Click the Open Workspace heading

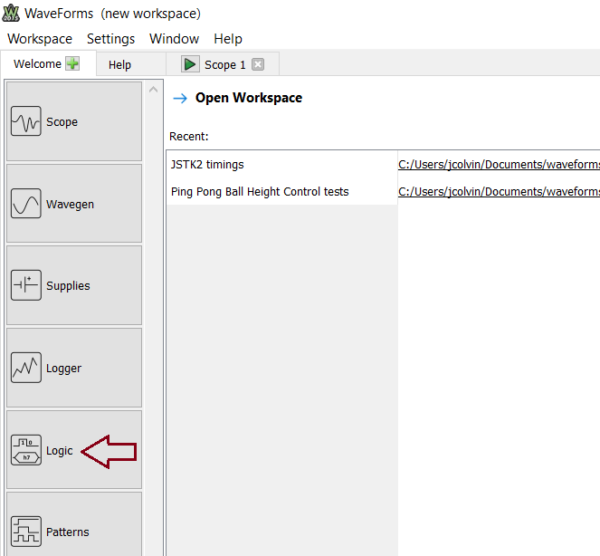click(x=249, y=98)
